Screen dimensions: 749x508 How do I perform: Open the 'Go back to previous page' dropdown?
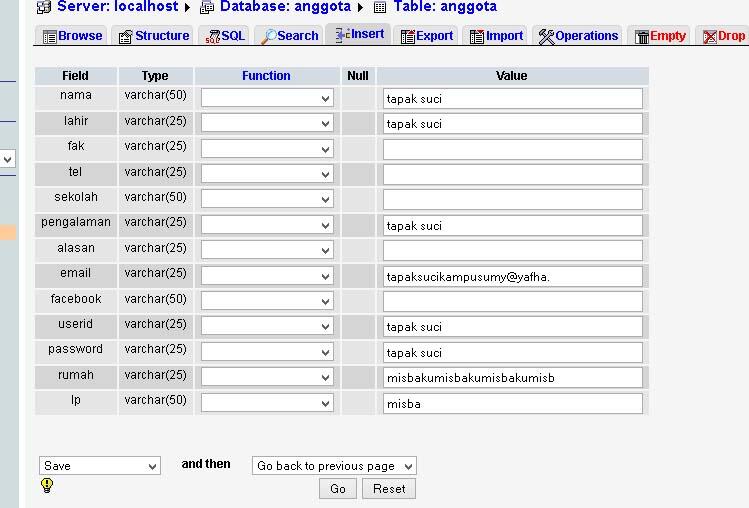pos(334,465)
